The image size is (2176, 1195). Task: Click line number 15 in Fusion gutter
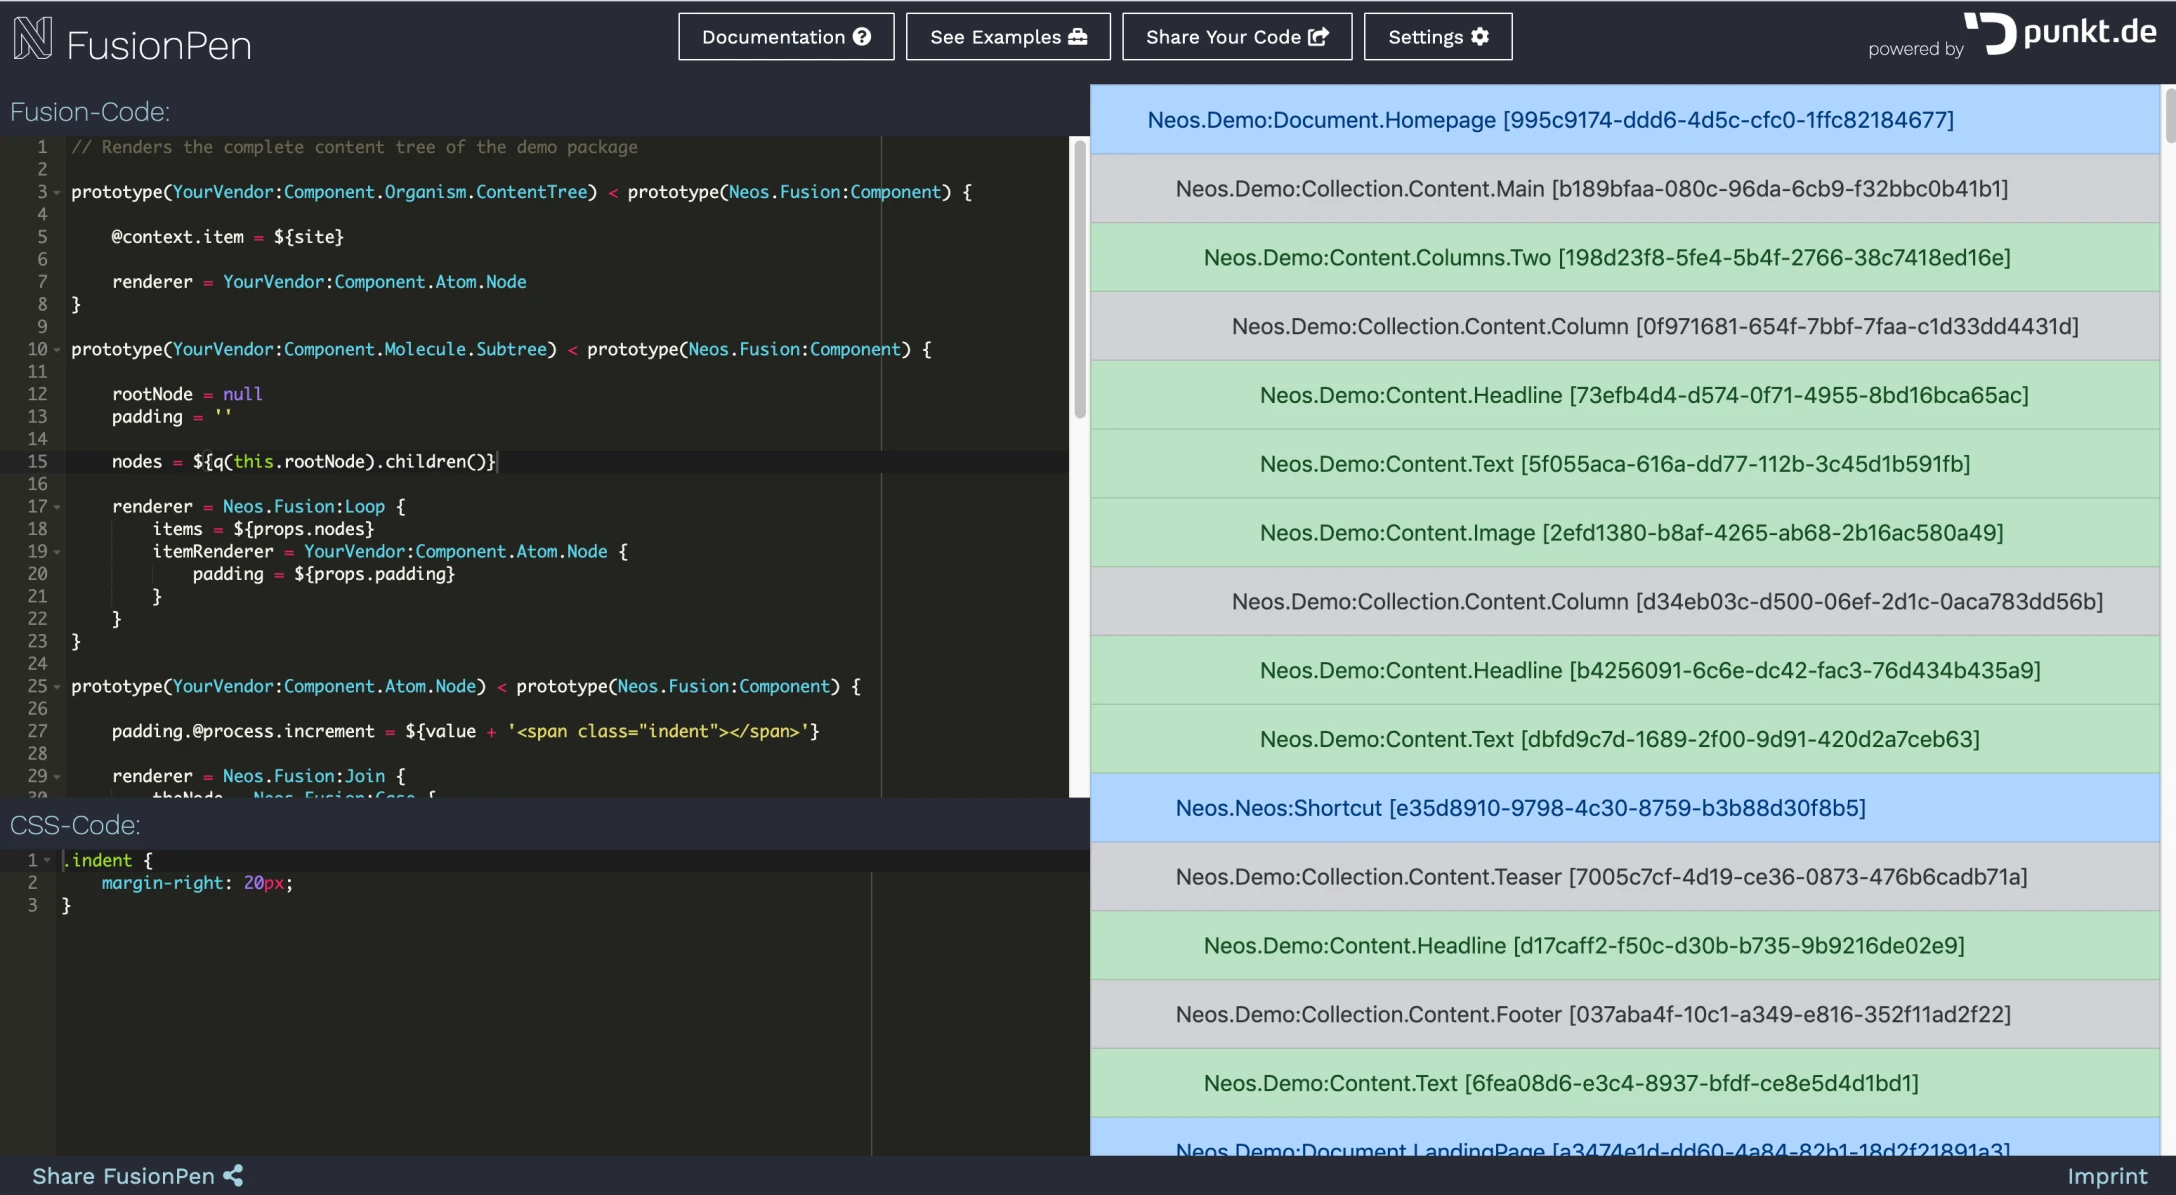click(x=37, y=462)
